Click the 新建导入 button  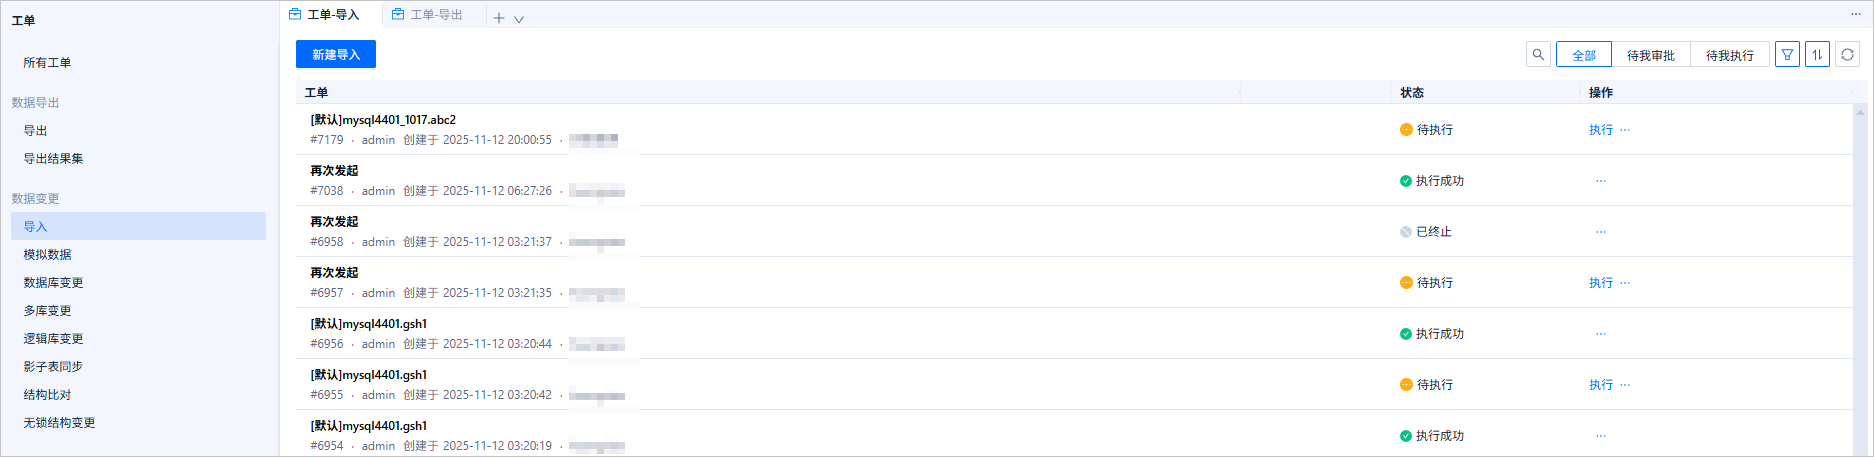[336, 54]
